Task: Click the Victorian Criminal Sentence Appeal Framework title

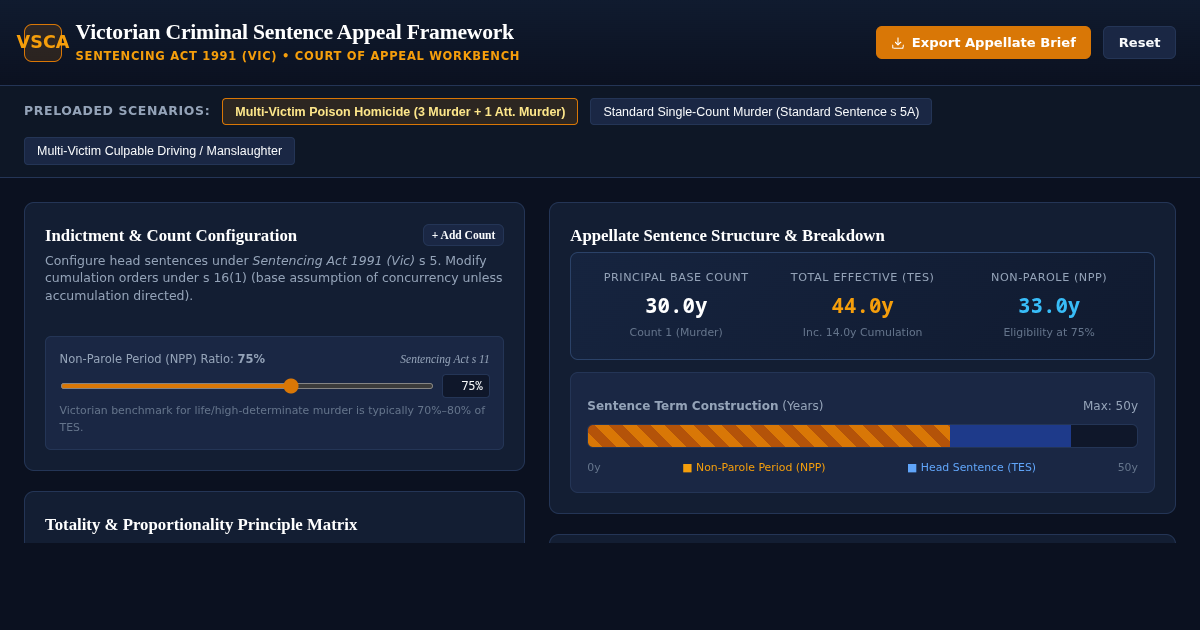Action: click(295, 32)
